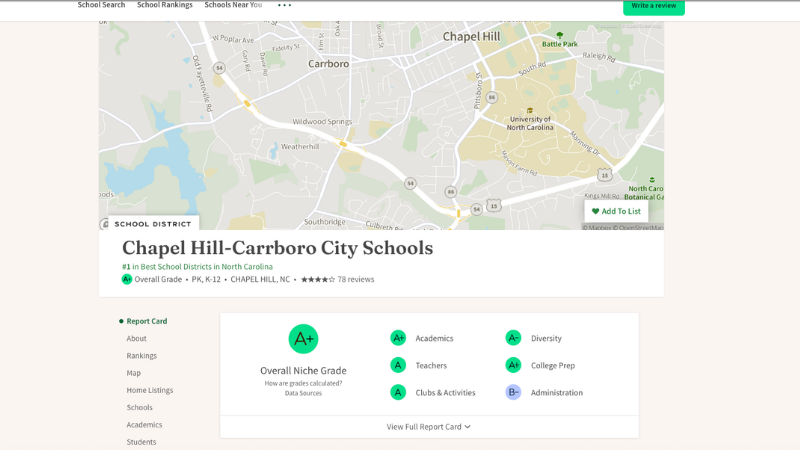
Task: Click Battle Park marker on map
Action: click(560, 40)
